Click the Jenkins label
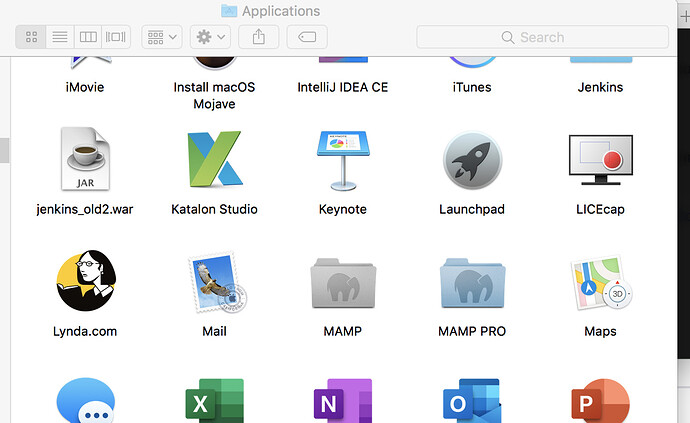The image size is (690, 423). [x=600, y=87]
